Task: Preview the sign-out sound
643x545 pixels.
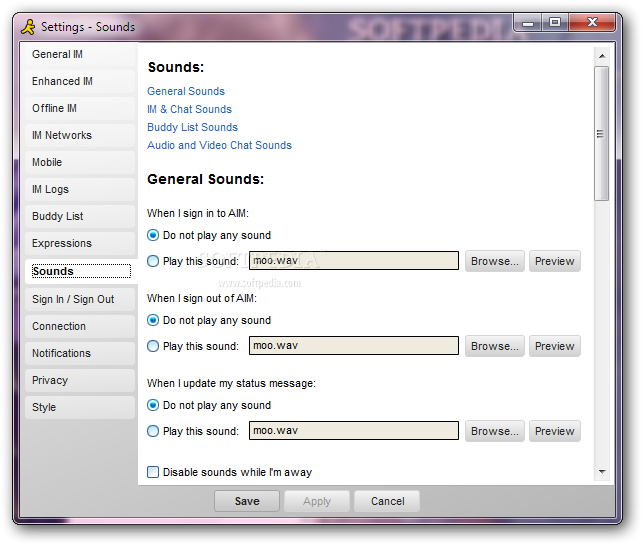Action: [554, 346]
